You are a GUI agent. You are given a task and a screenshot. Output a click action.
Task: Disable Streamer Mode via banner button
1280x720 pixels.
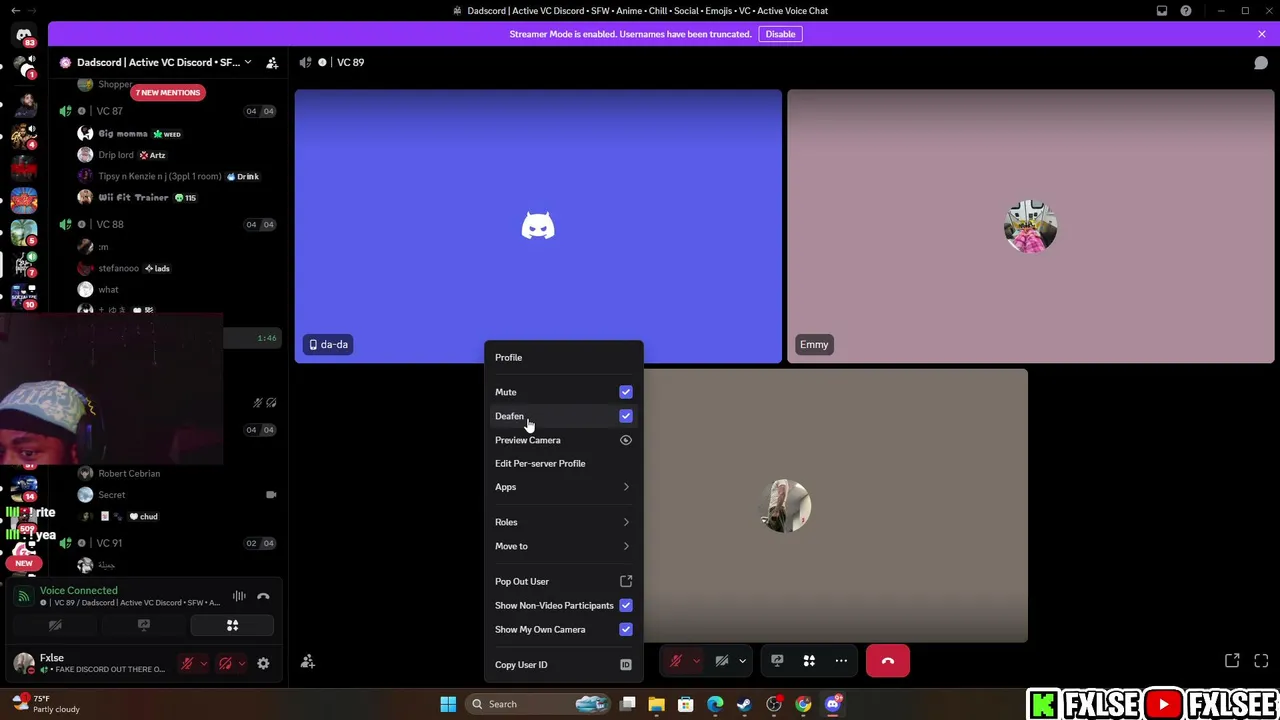click(x=780, y=34)
